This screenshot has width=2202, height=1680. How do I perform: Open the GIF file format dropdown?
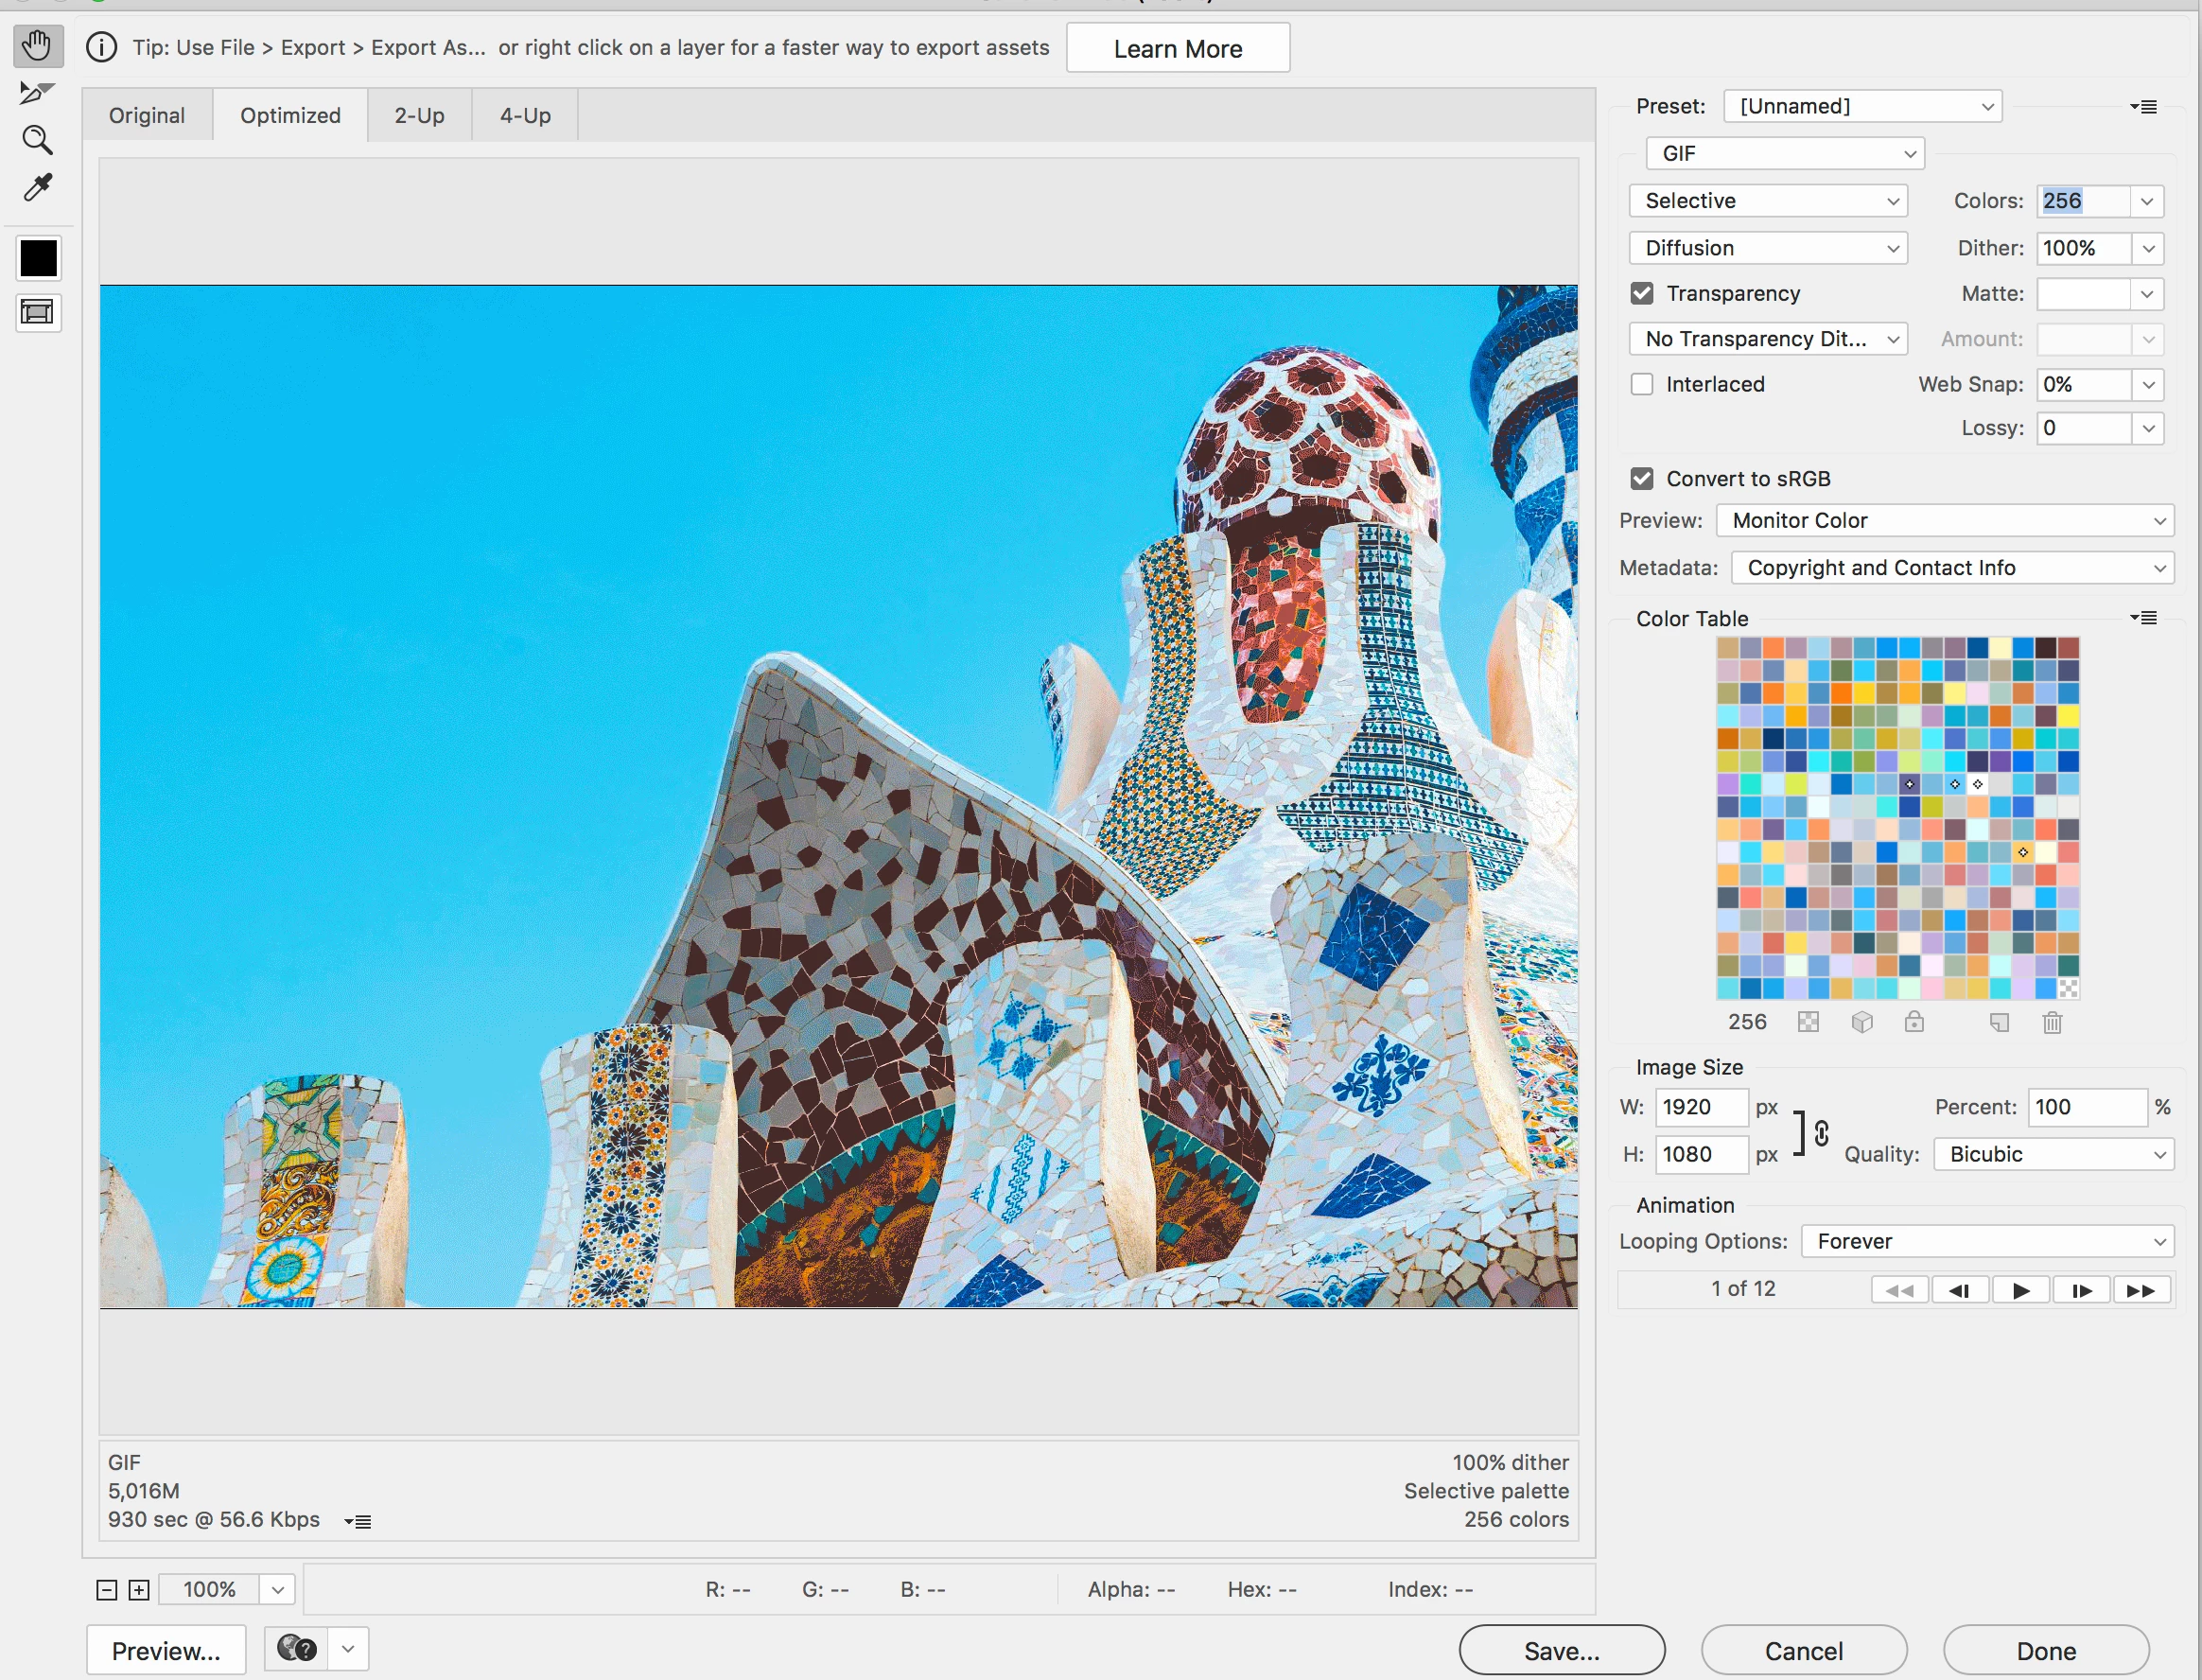[1785, 153]
